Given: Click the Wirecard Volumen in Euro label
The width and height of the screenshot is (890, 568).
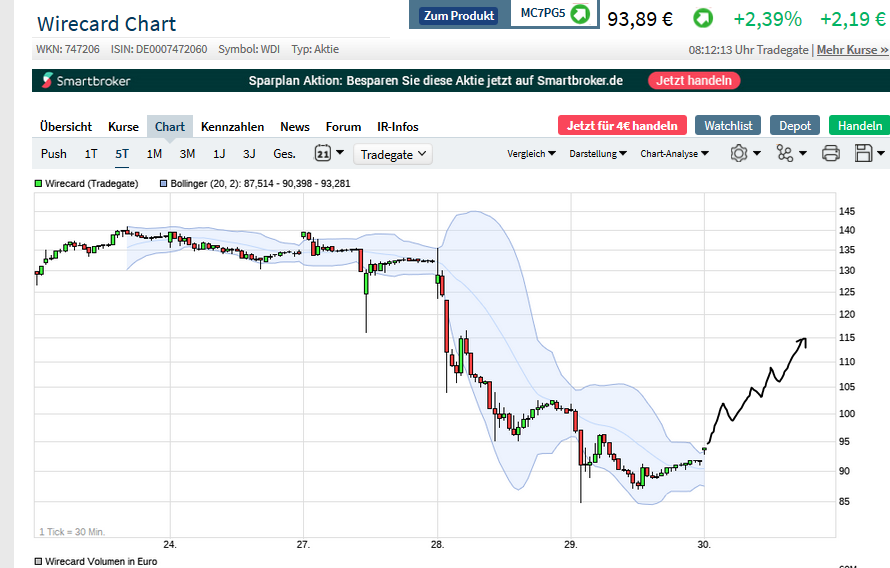Looking at the screenshot, I should coord(101,561).
